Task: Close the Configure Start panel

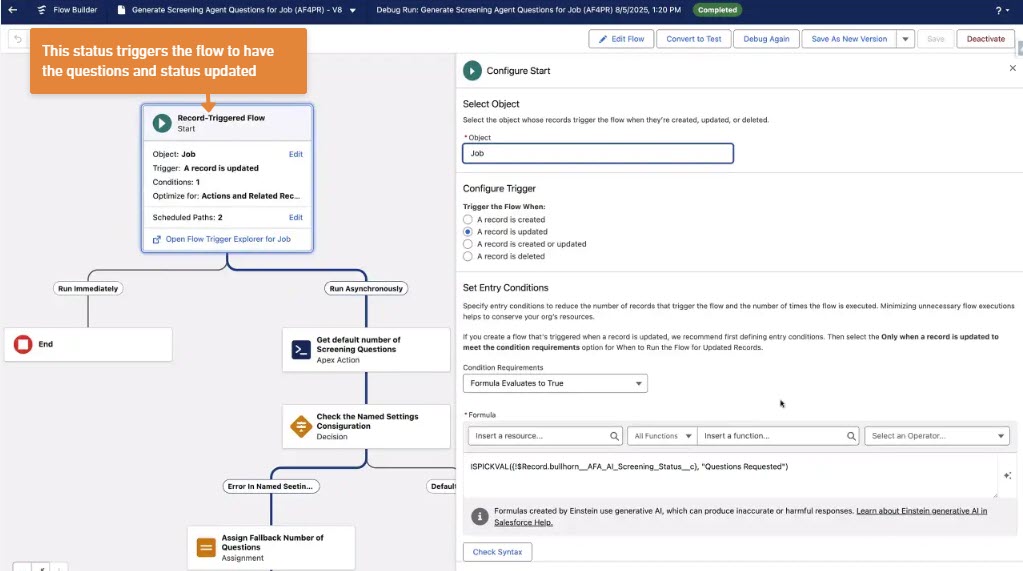Action: (1012, 69)
